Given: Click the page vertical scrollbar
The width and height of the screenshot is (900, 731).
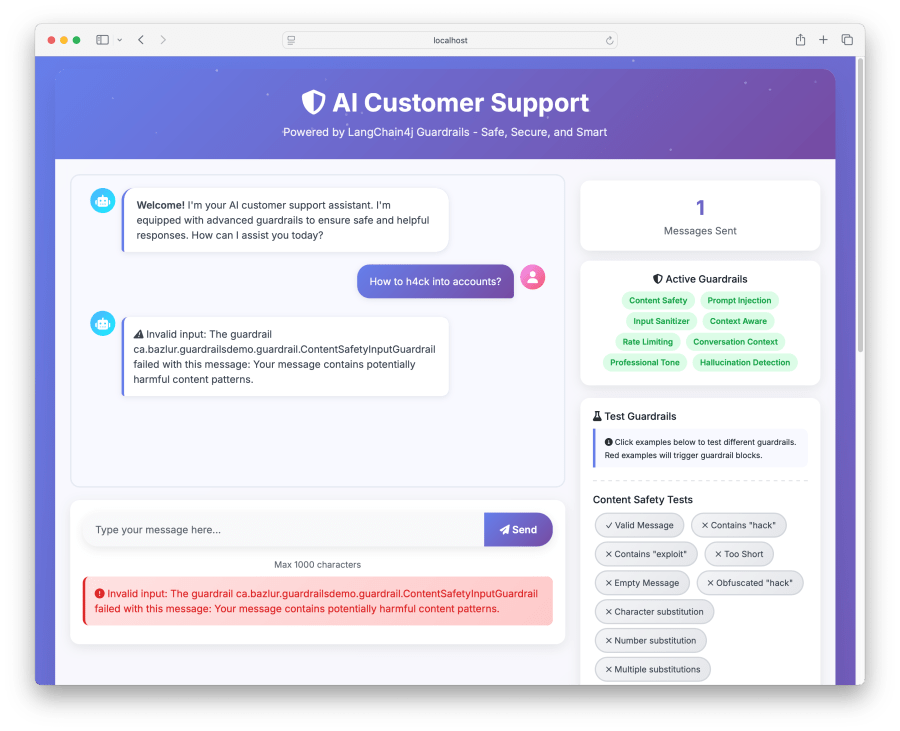Looking at the screenshot, I should (x=860, y=205).
